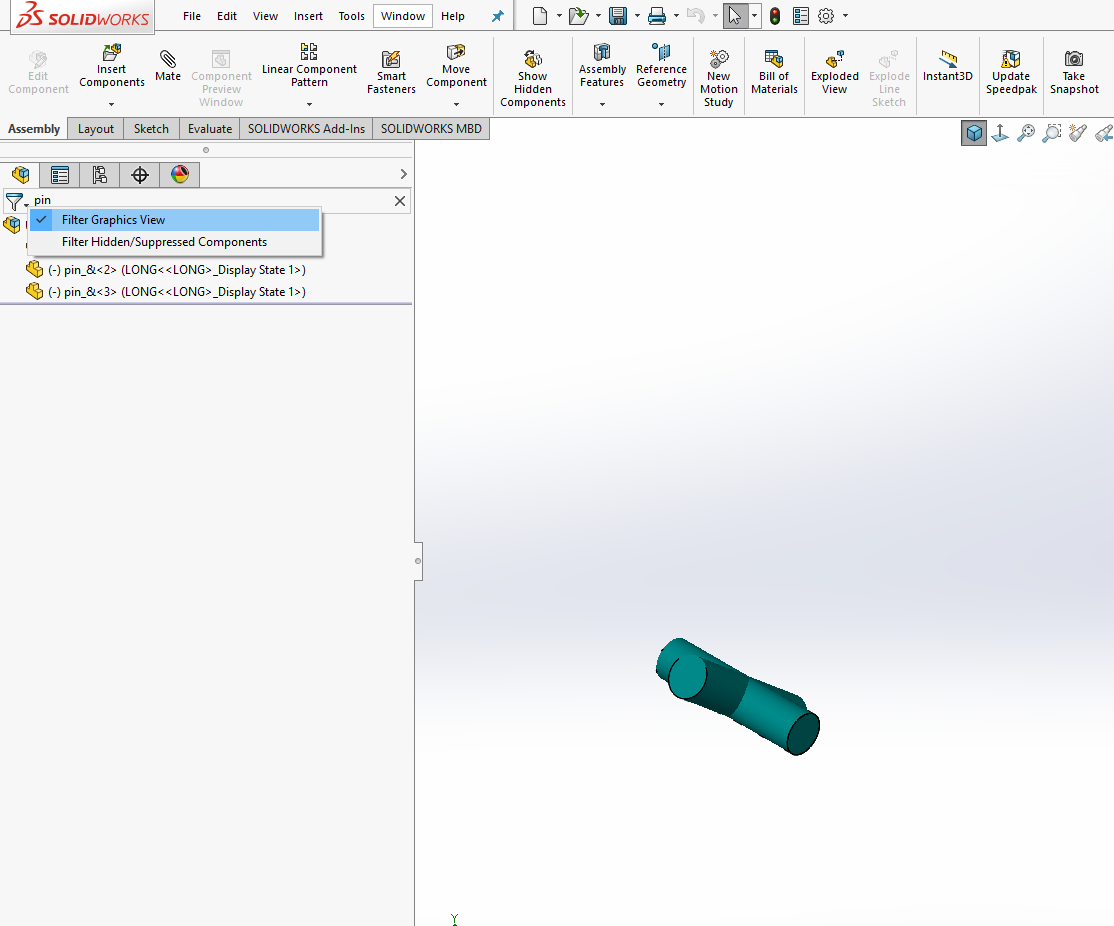Expand the panel with the right chevron arrow
This screenshot has height=926, width=1114.
(x=403, y=173)
